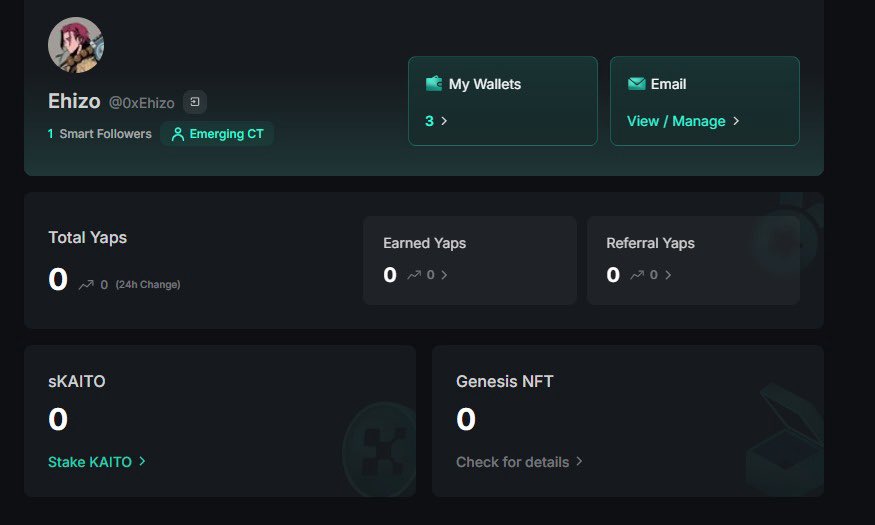Click trend arrow icon in Earned Yaps
The image size is (875, 525).
[414, 274]
